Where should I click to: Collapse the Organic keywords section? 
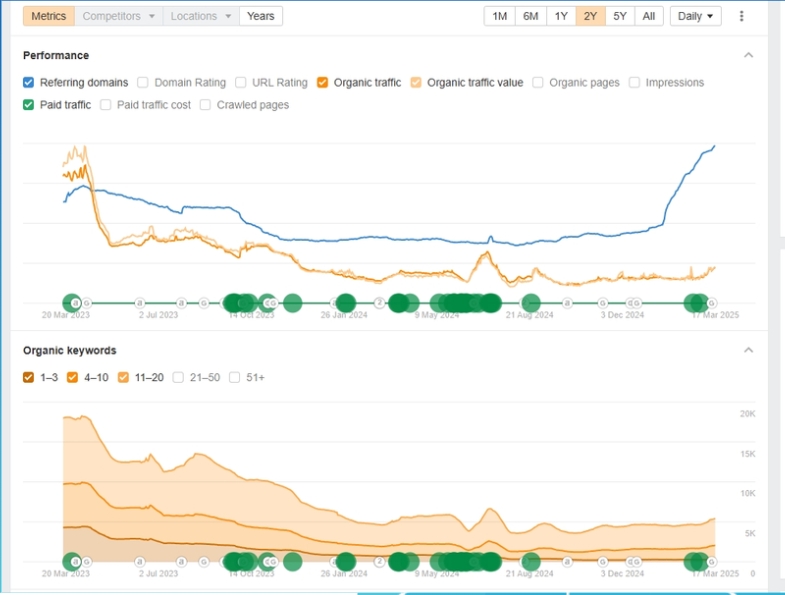click(x=748, y=350)
